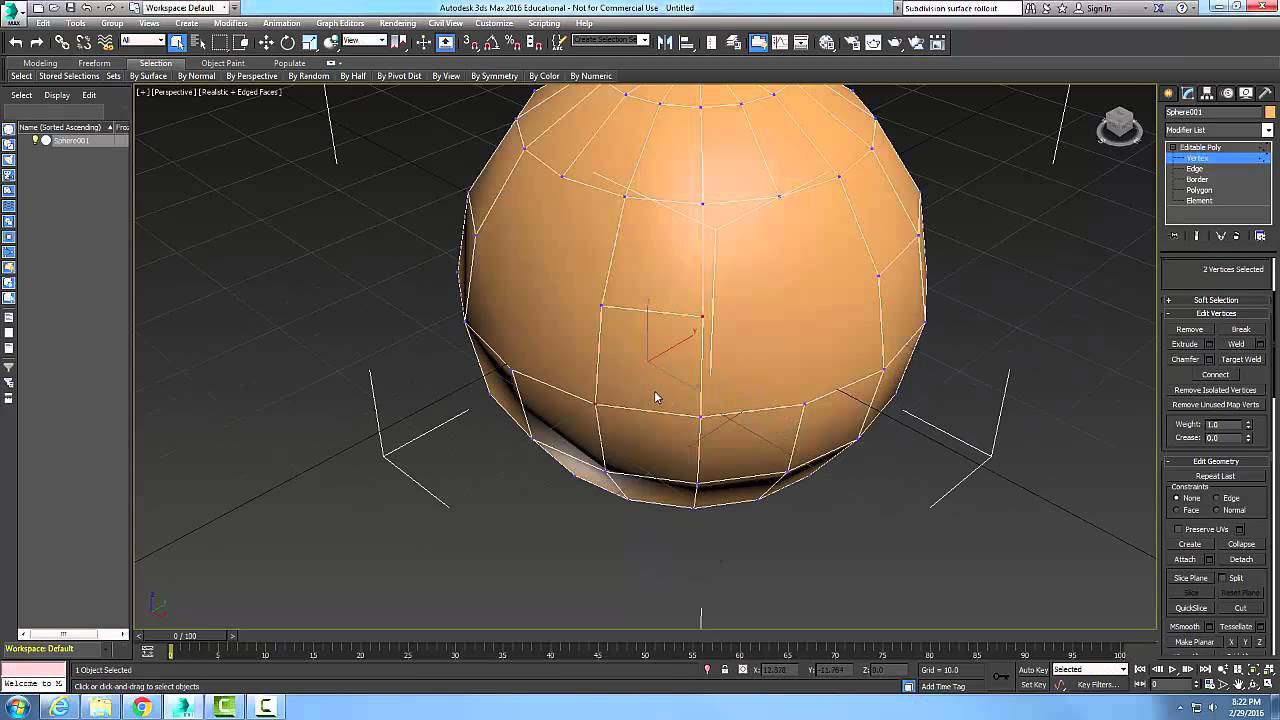Select the Edge constraint radio button
Image resolution: width=1280 pixels, height=720 pixels.
[1217, 498]
